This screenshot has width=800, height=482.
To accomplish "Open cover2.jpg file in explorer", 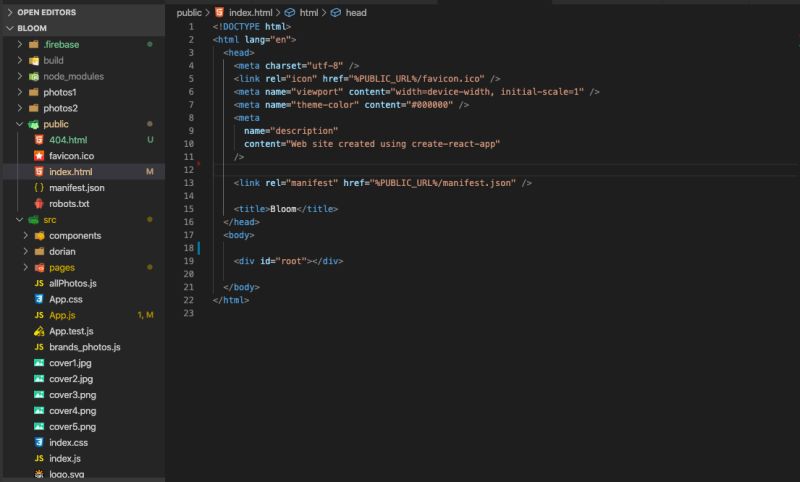I will pyautogui.click(x=71, y=378).
